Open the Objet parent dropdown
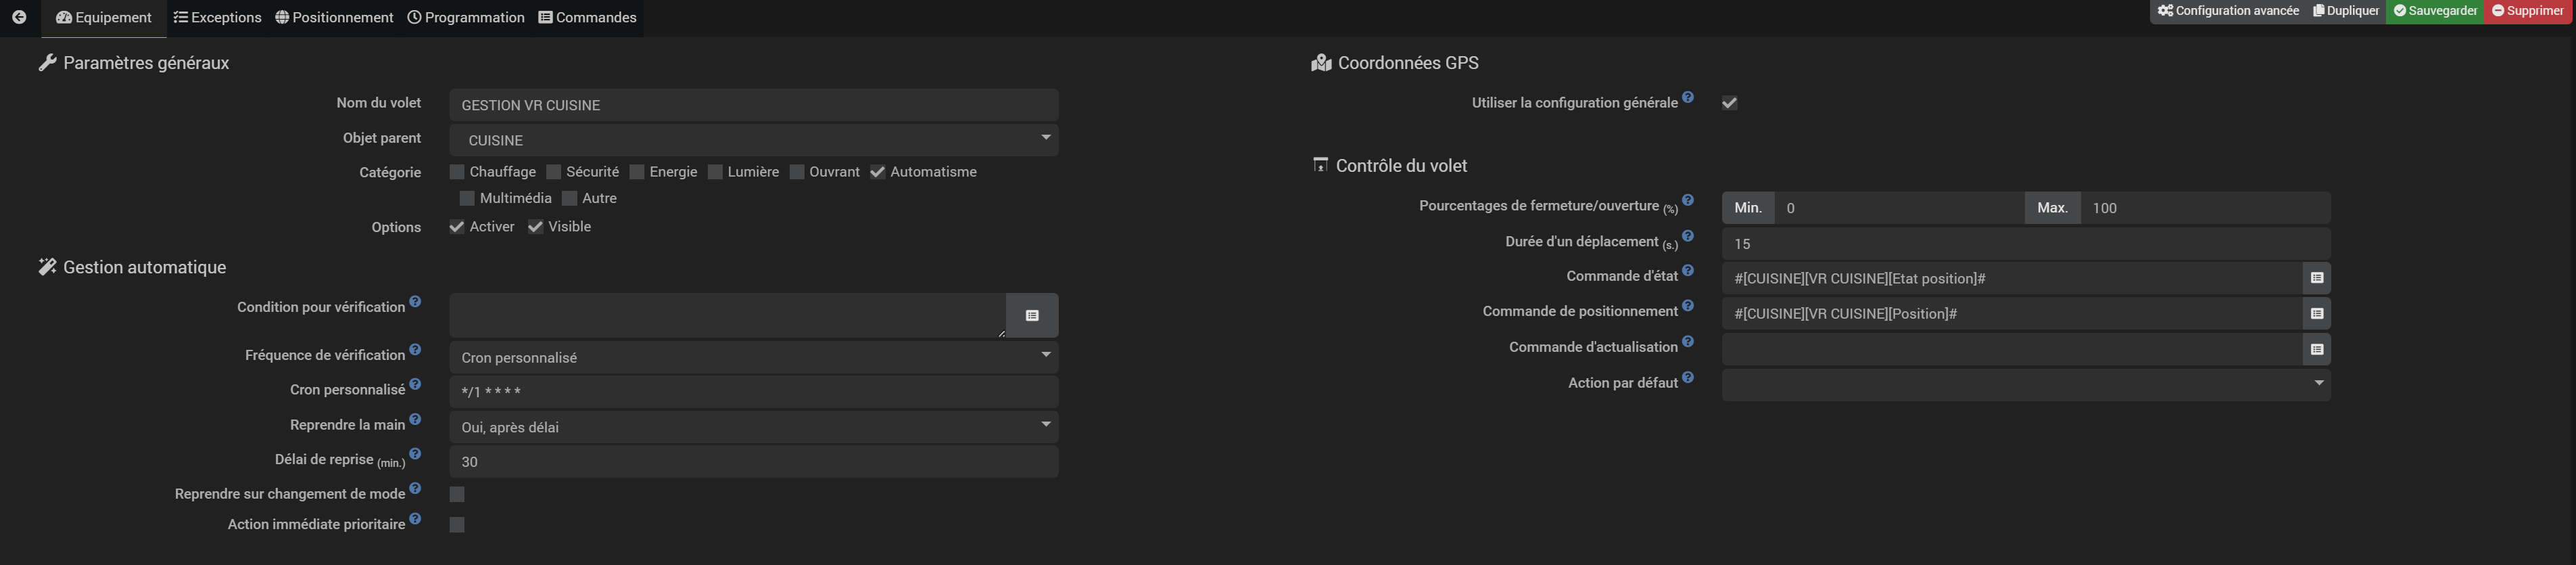 tap(754, 140)
